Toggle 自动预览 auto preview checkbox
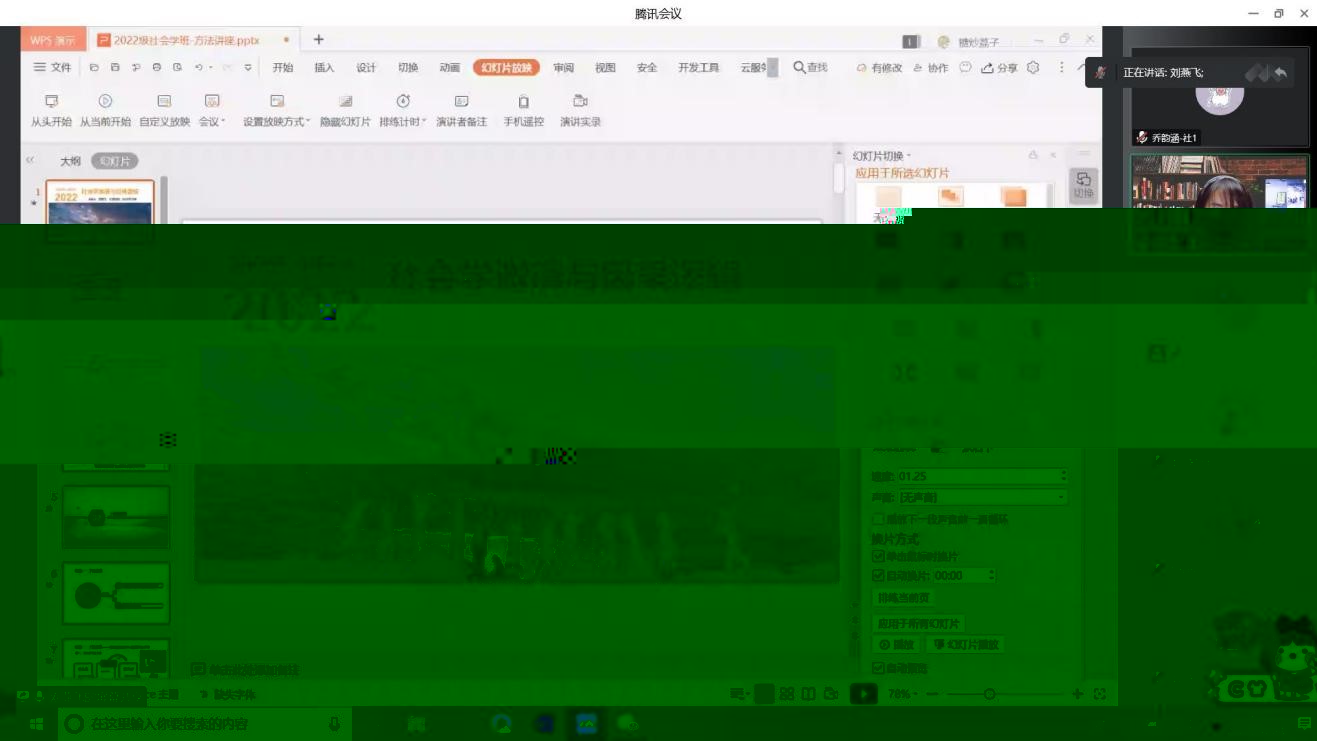This screenshot has height=741, width=1317. coord(879,668)
